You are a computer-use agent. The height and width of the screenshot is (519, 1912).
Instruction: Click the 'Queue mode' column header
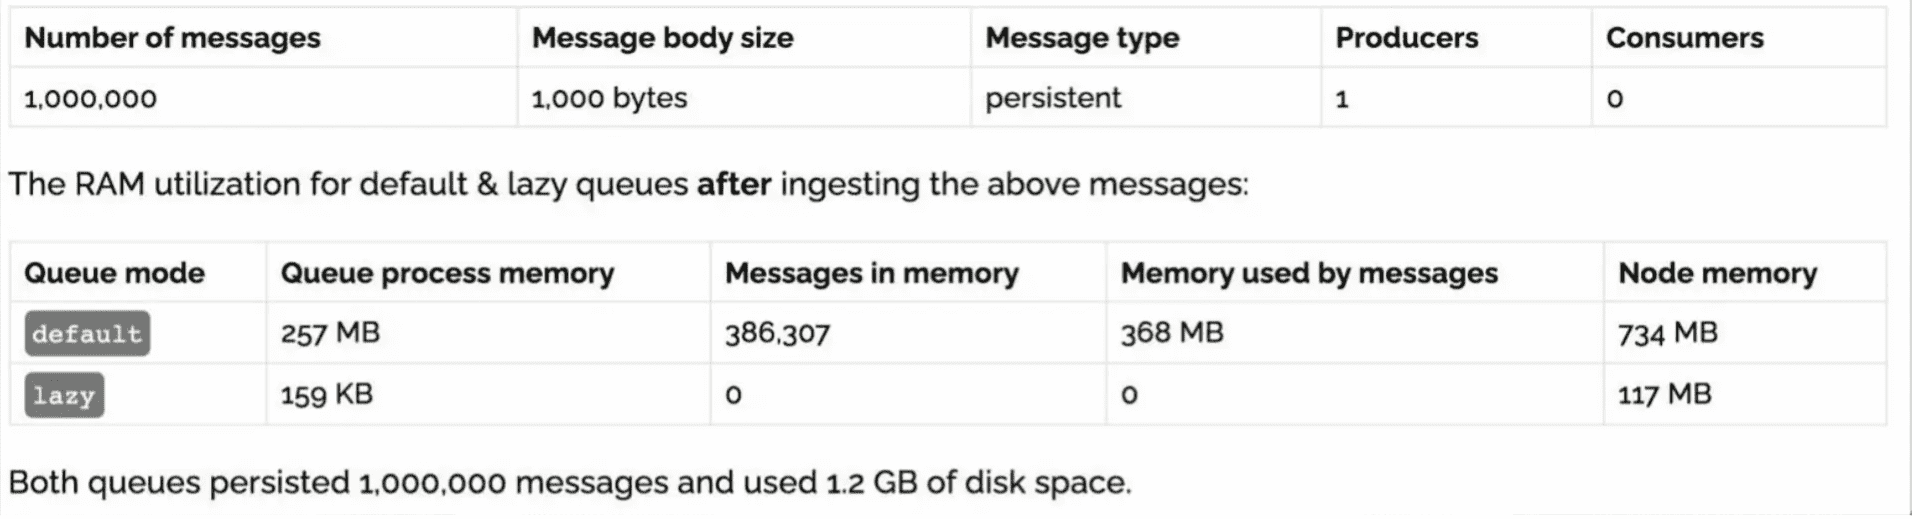(x=114, y=273)
